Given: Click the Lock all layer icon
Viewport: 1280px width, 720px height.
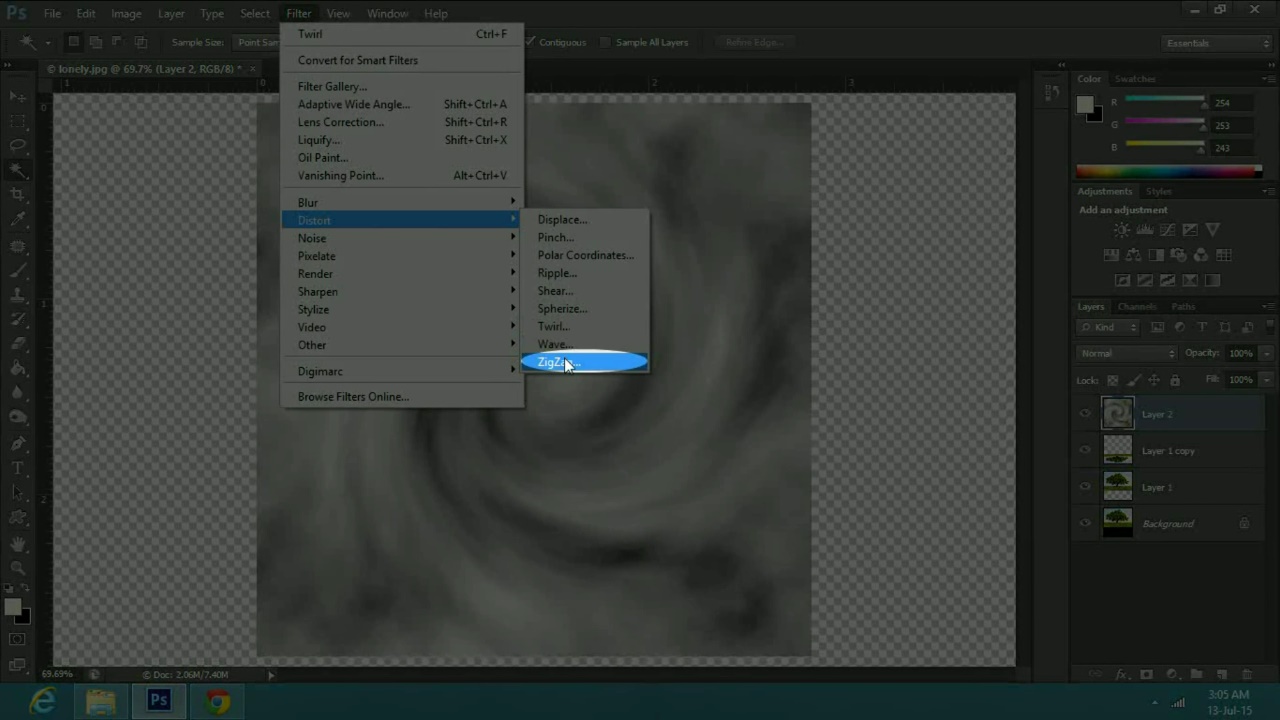Looking at the screenshot, I should click(1175, 380).
